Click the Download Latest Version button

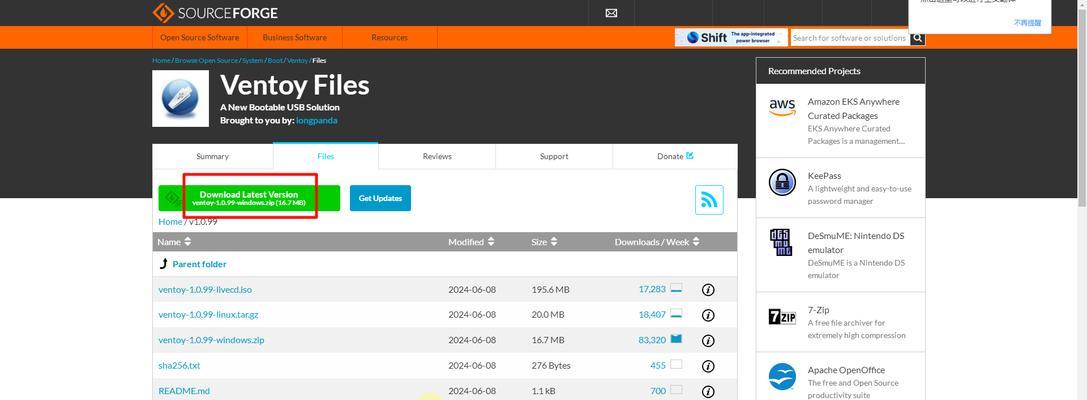249,198
